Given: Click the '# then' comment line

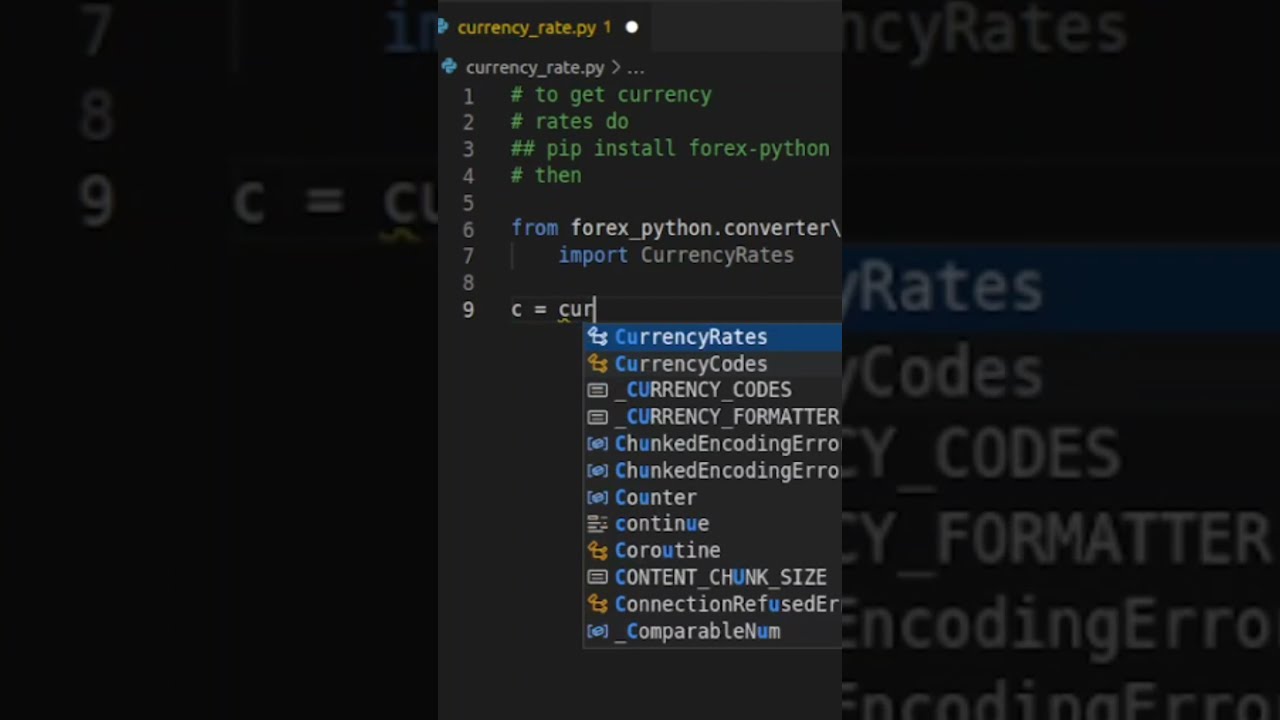Looking at the screenshot, I should click(x=546, y=175).
